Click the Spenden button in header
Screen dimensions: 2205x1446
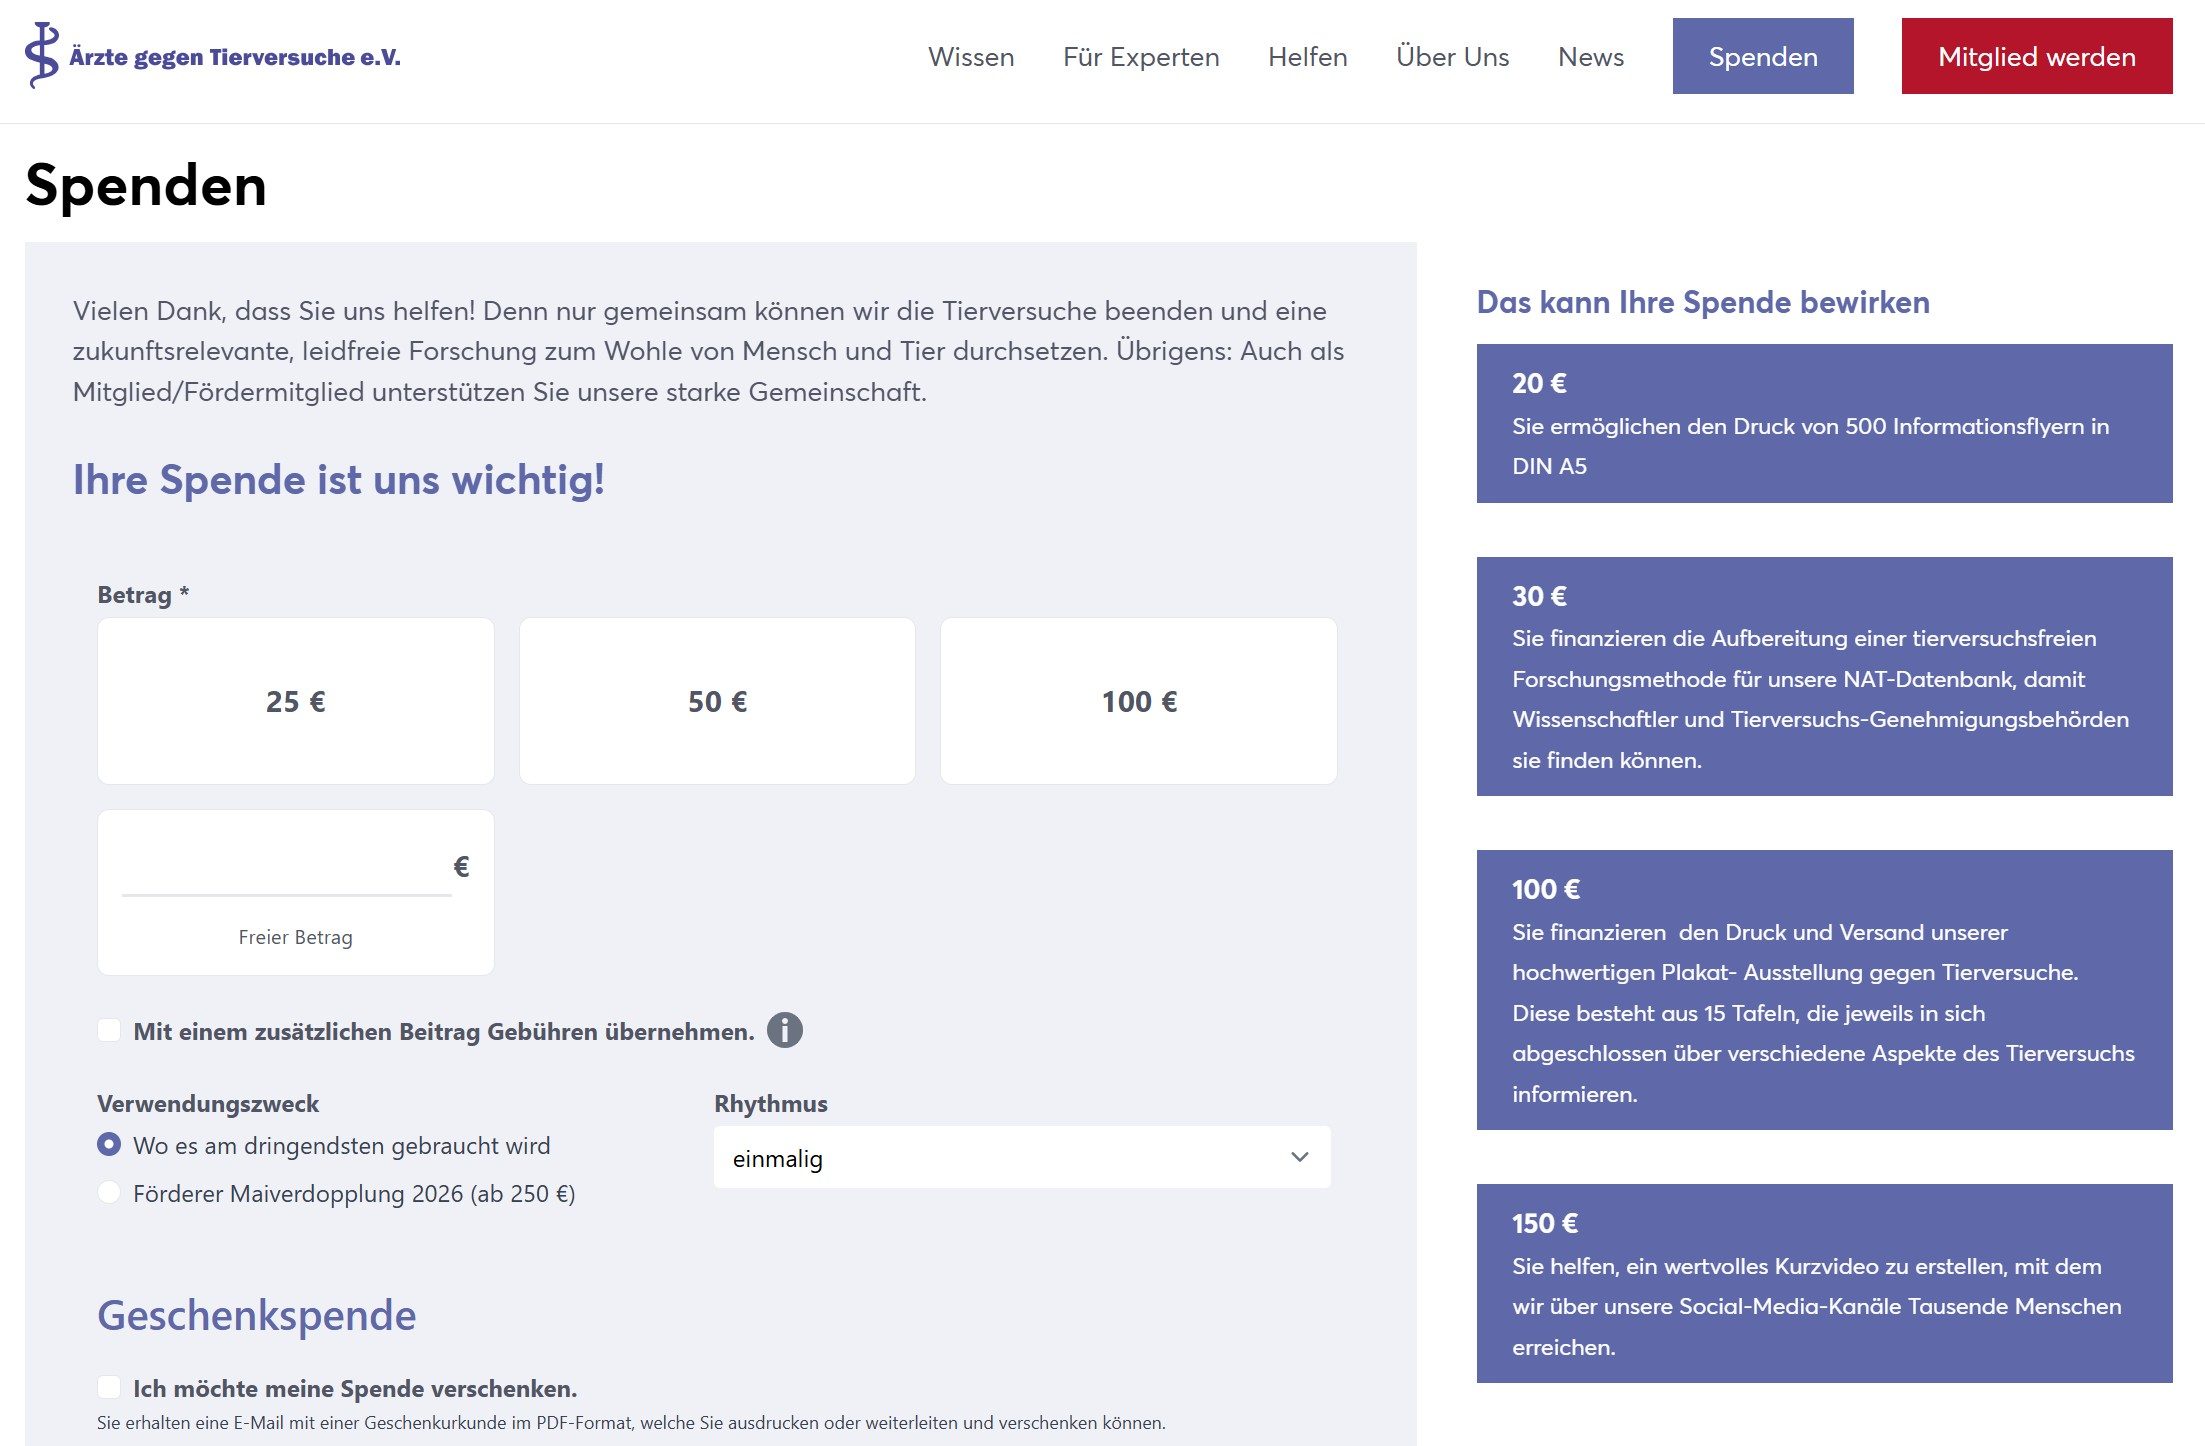pyautogui.click(x=1762, y=56)
